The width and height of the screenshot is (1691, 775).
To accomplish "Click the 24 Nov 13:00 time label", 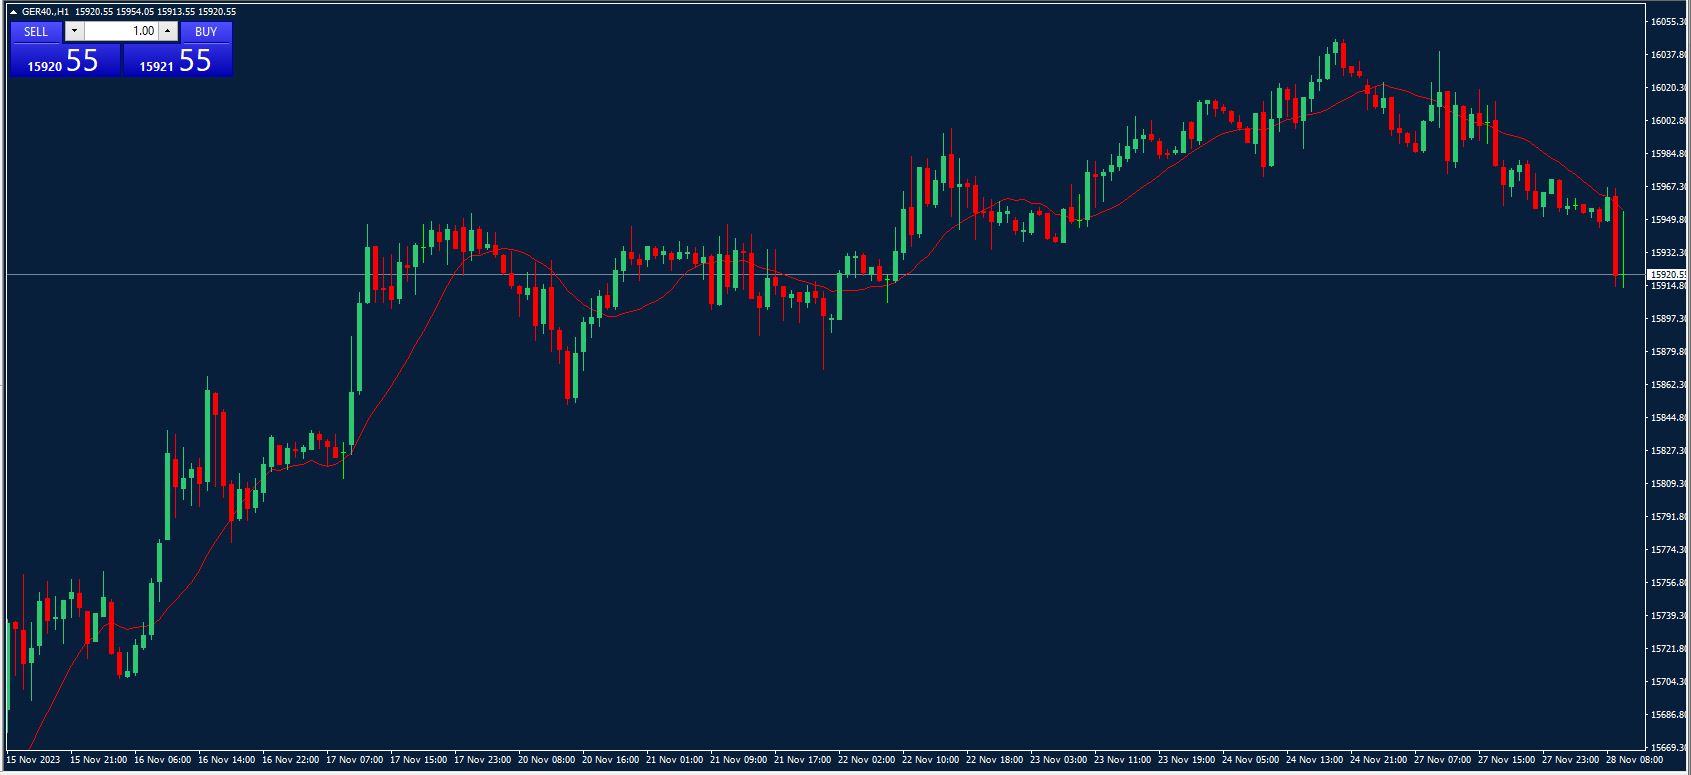I will point(1314,760).
